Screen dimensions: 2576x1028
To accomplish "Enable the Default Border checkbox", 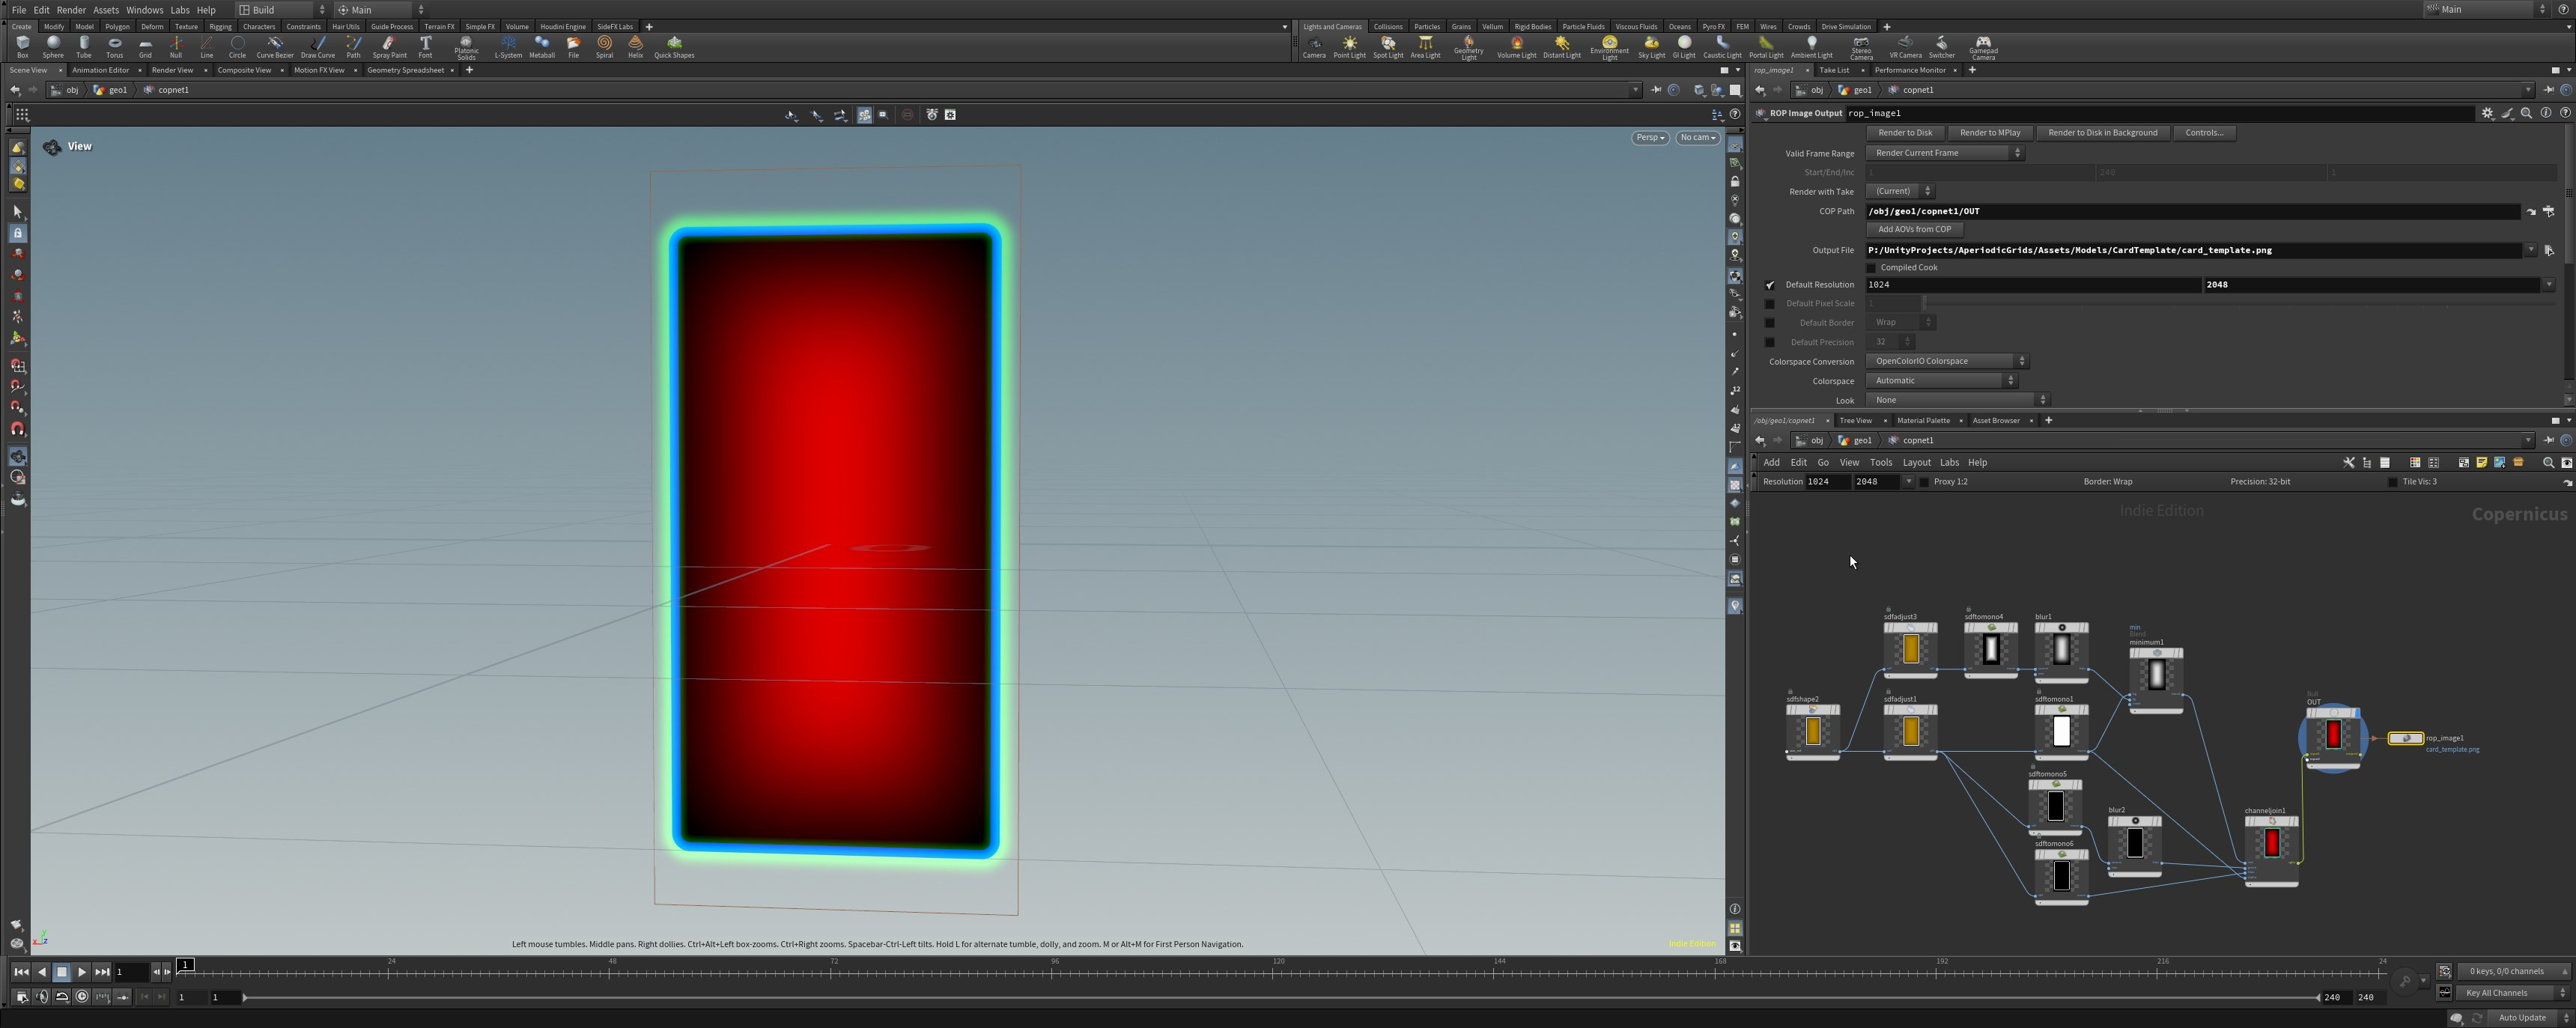I will [x=1770, y=323].
